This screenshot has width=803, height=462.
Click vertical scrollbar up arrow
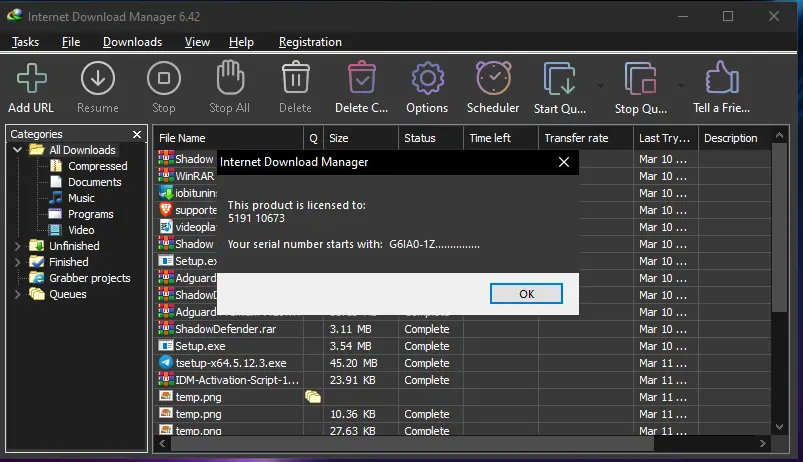coord(779,135)
